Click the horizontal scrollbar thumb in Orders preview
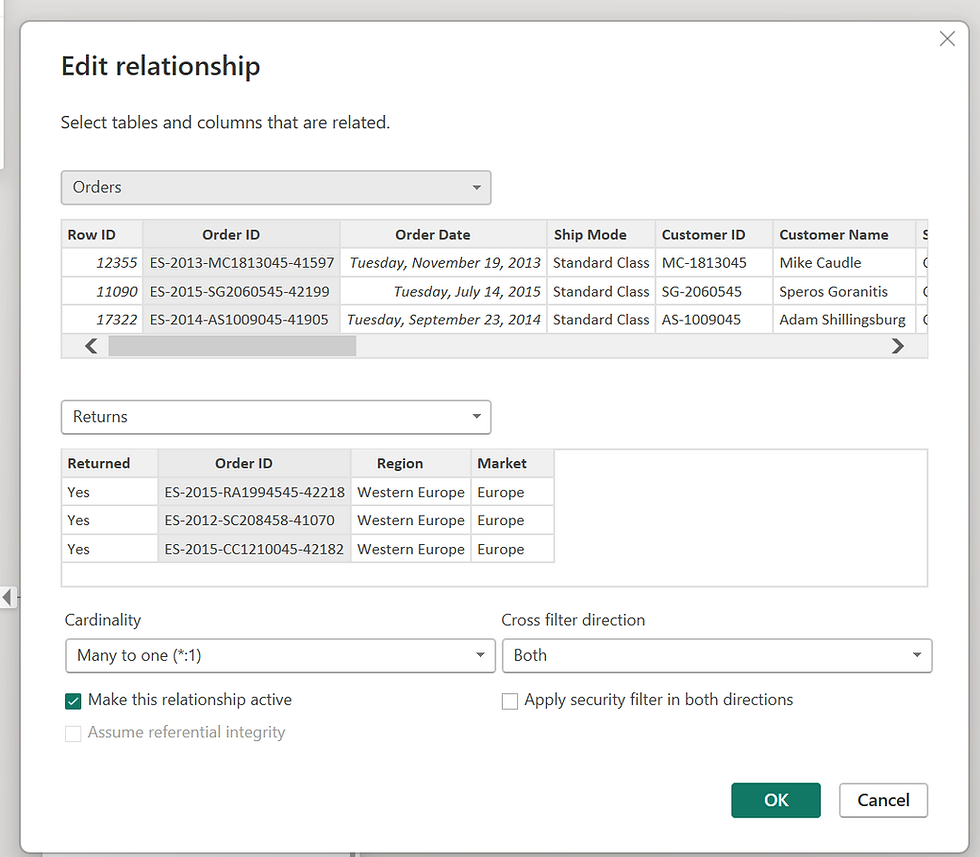Viewport: 980px width, 857px height. 232,346
